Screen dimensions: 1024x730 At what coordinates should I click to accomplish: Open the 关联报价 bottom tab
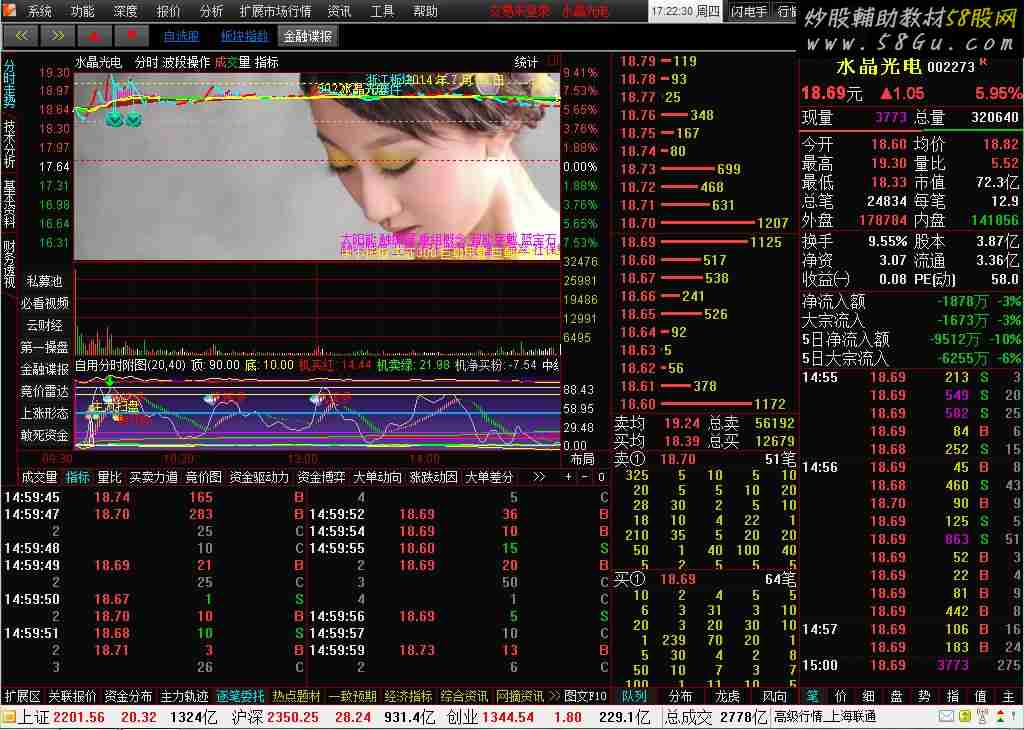72,697
